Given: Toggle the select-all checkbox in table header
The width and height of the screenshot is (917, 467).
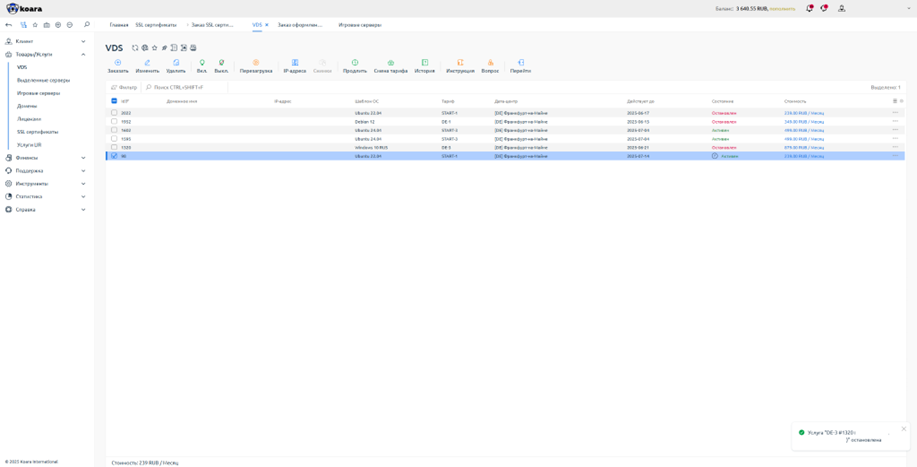Looking at the screenshot, I should (114, 101).
